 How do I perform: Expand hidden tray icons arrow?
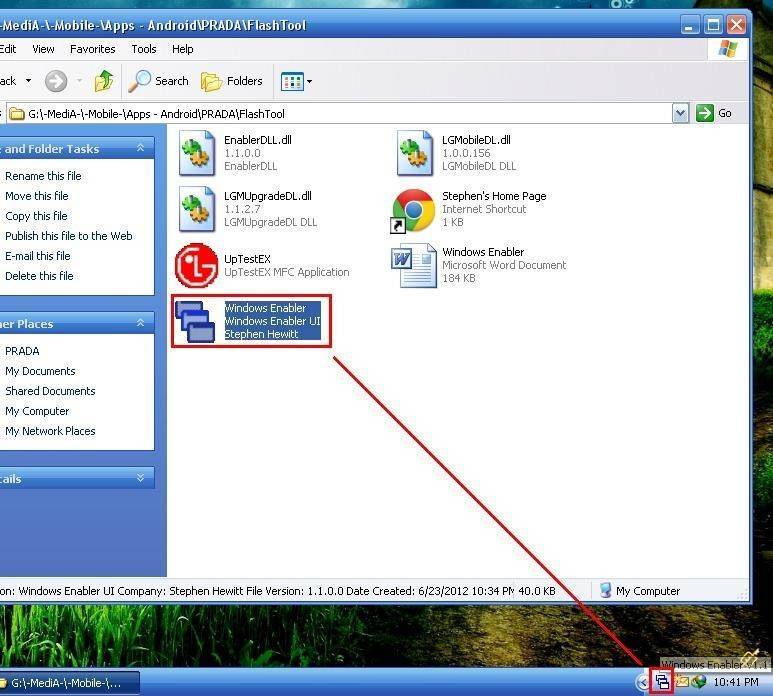point(642,682)
